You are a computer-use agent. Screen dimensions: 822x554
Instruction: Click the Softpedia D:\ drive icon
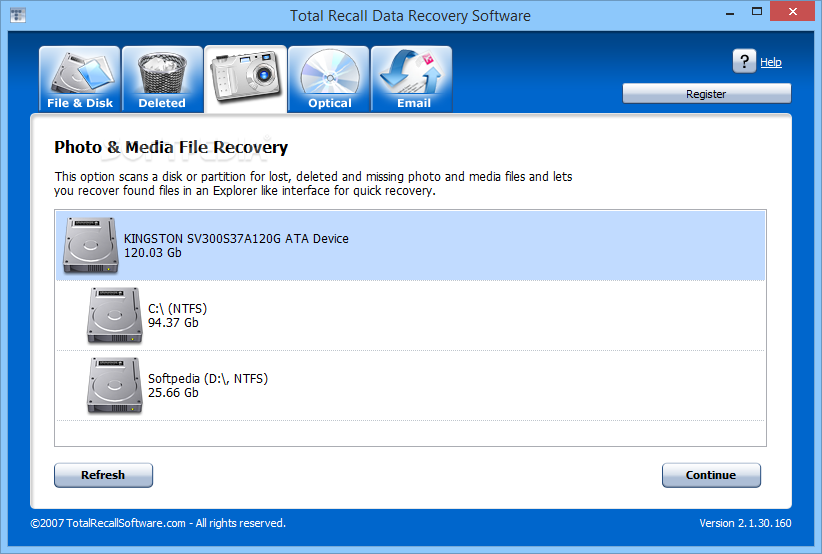(x=114, y=386)
